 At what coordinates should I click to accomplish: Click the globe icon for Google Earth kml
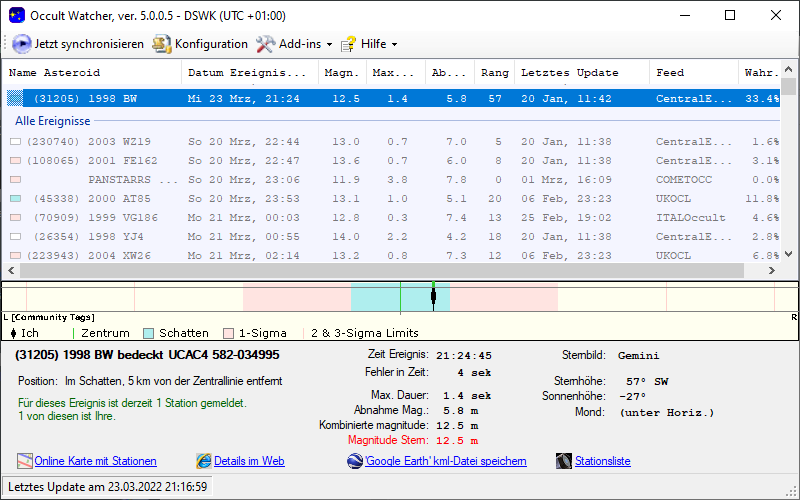click(x=355, y=461)
